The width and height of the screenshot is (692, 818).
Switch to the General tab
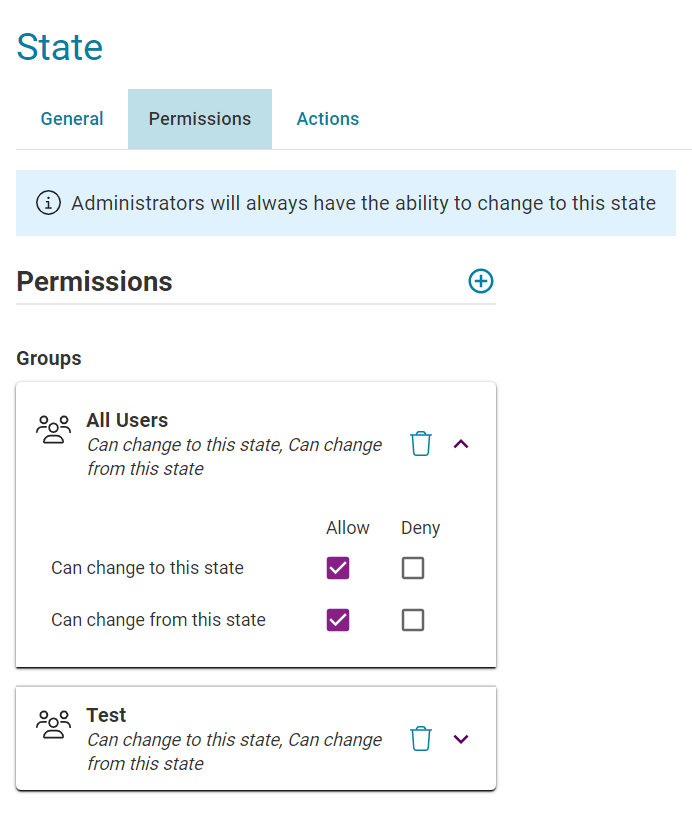point(72,119)
